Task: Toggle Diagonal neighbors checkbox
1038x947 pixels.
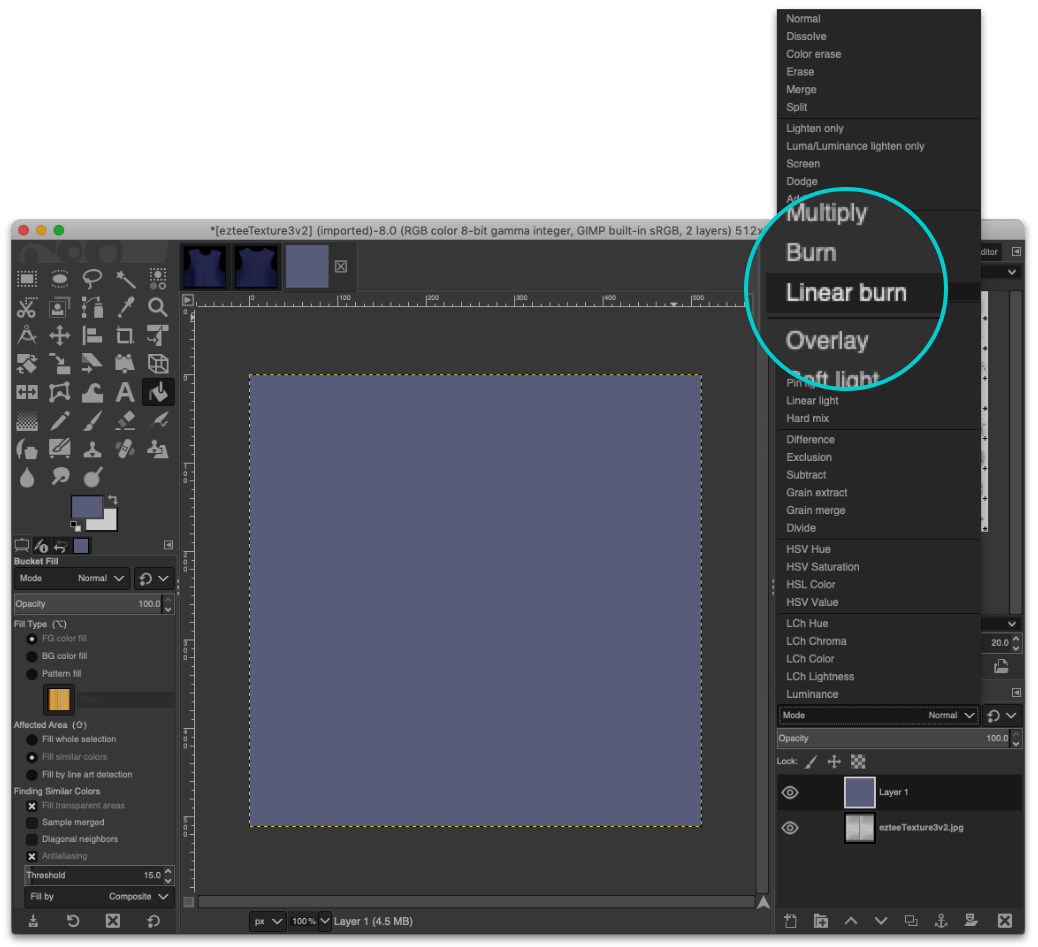Action: pyautogui.click(x=31, y=839)
